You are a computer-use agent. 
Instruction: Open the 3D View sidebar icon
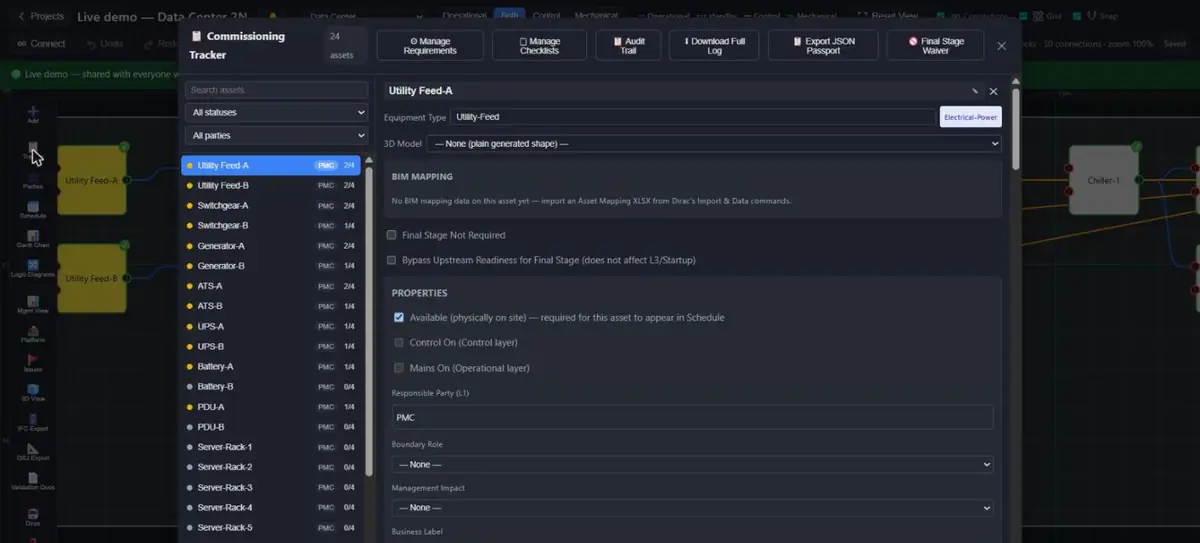(33, 392)
